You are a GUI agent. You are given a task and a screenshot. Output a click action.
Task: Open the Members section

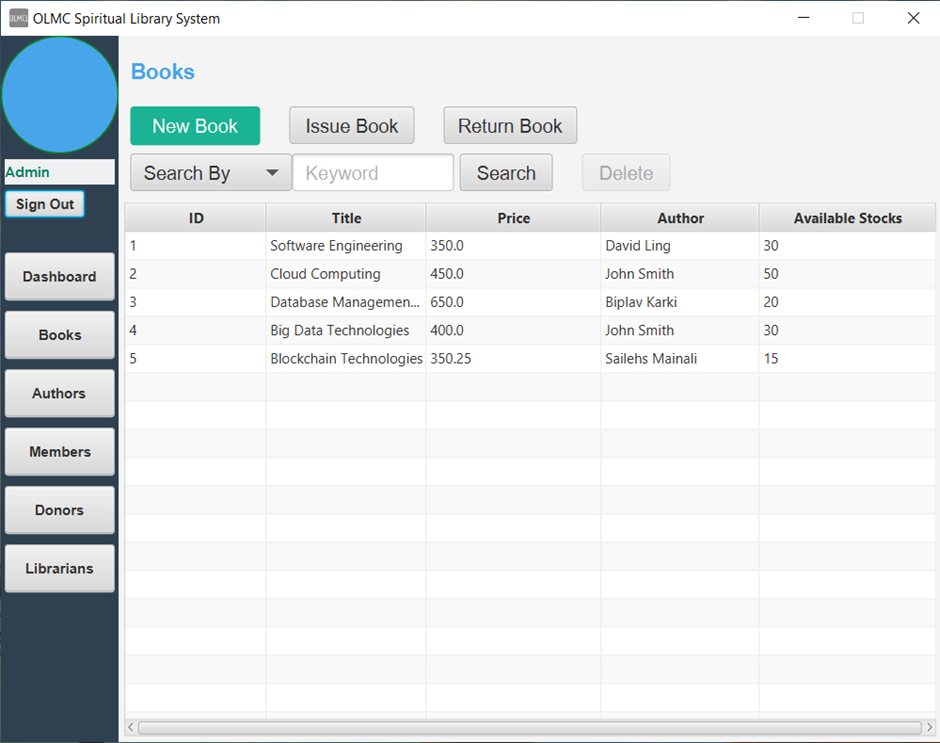click(59, 451)
